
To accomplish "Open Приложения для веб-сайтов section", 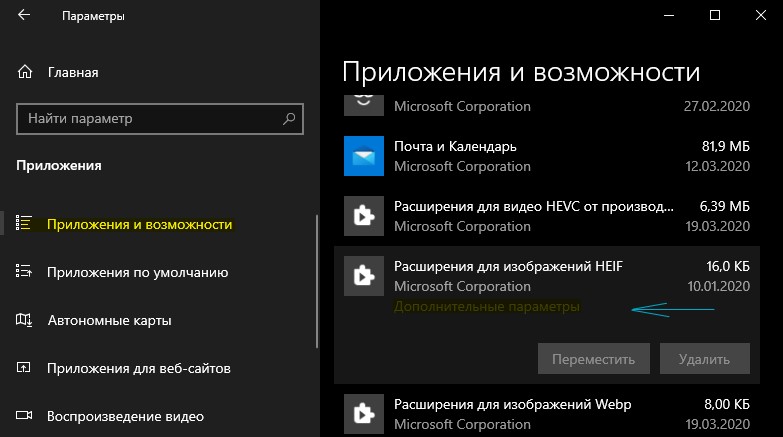I will point(139,368).
